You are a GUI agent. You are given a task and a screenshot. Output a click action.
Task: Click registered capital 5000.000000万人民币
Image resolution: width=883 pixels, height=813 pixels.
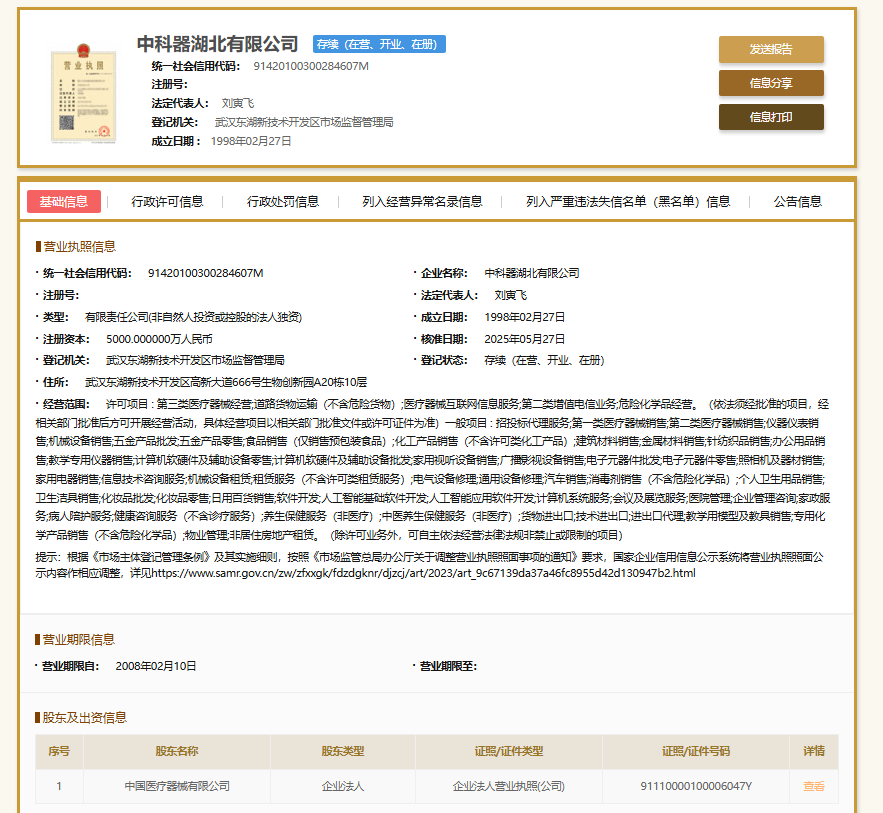pos(159,339)
